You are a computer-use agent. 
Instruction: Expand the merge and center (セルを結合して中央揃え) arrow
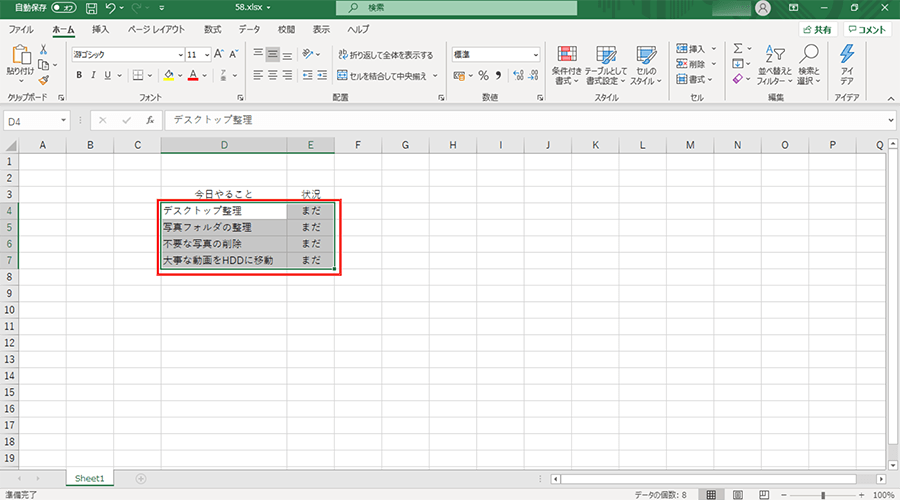coord(435,75)
